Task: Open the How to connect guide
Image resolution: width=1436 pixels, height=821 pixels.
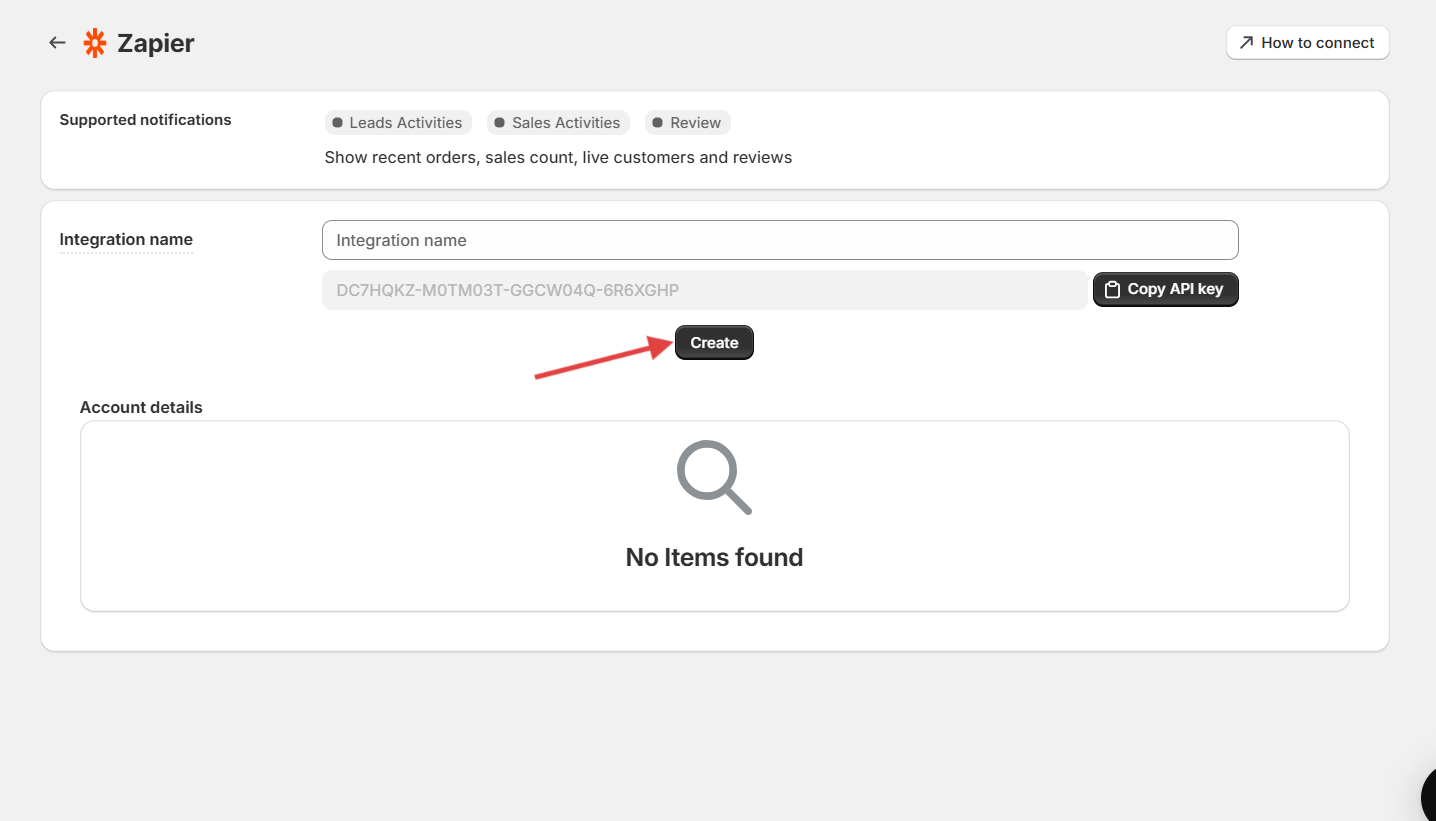Action: [x=1307, y=43]
